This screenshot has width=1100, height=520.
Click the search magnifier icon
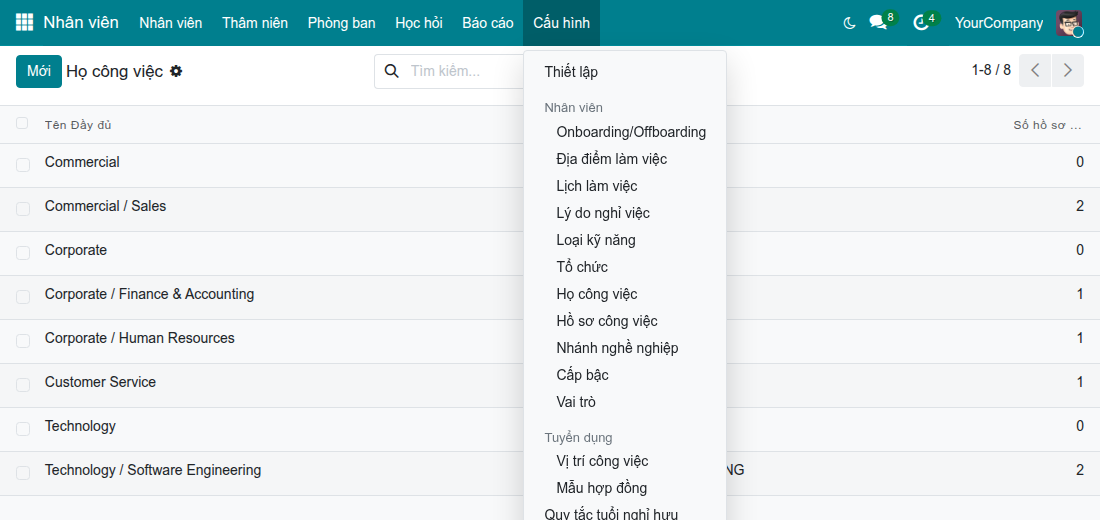[393, 71]
